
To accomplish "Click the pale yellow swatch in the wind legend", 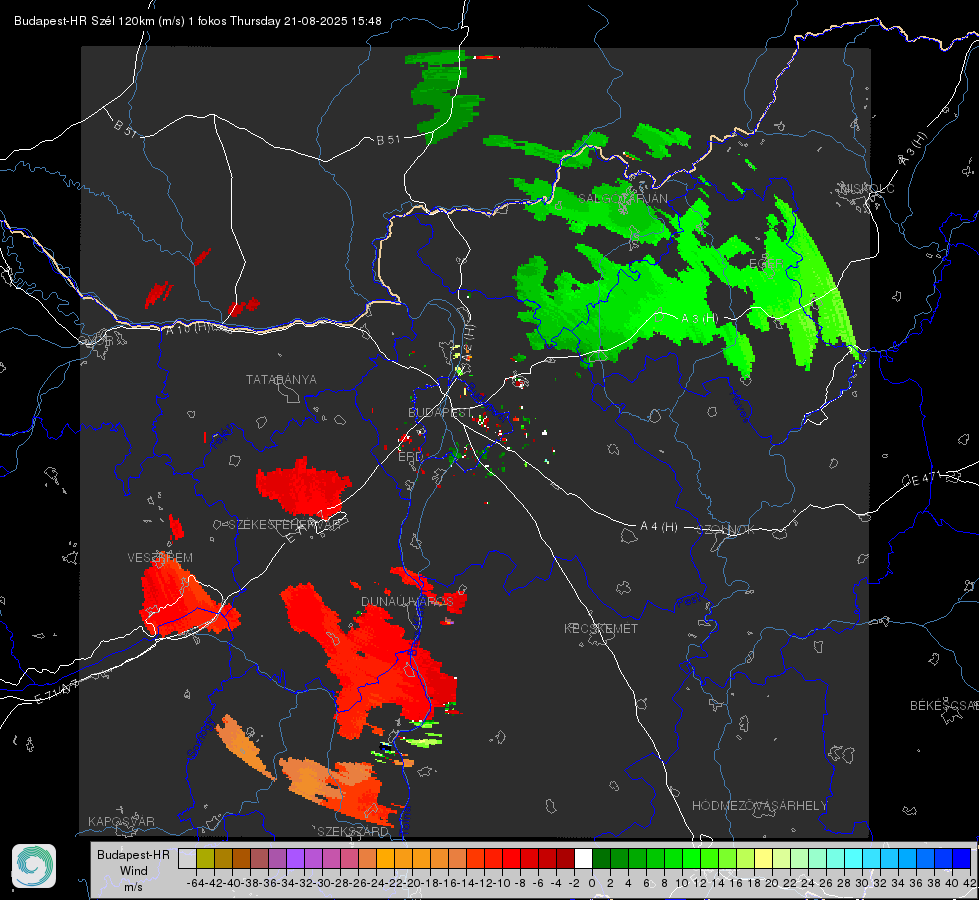I will point(764,858).
